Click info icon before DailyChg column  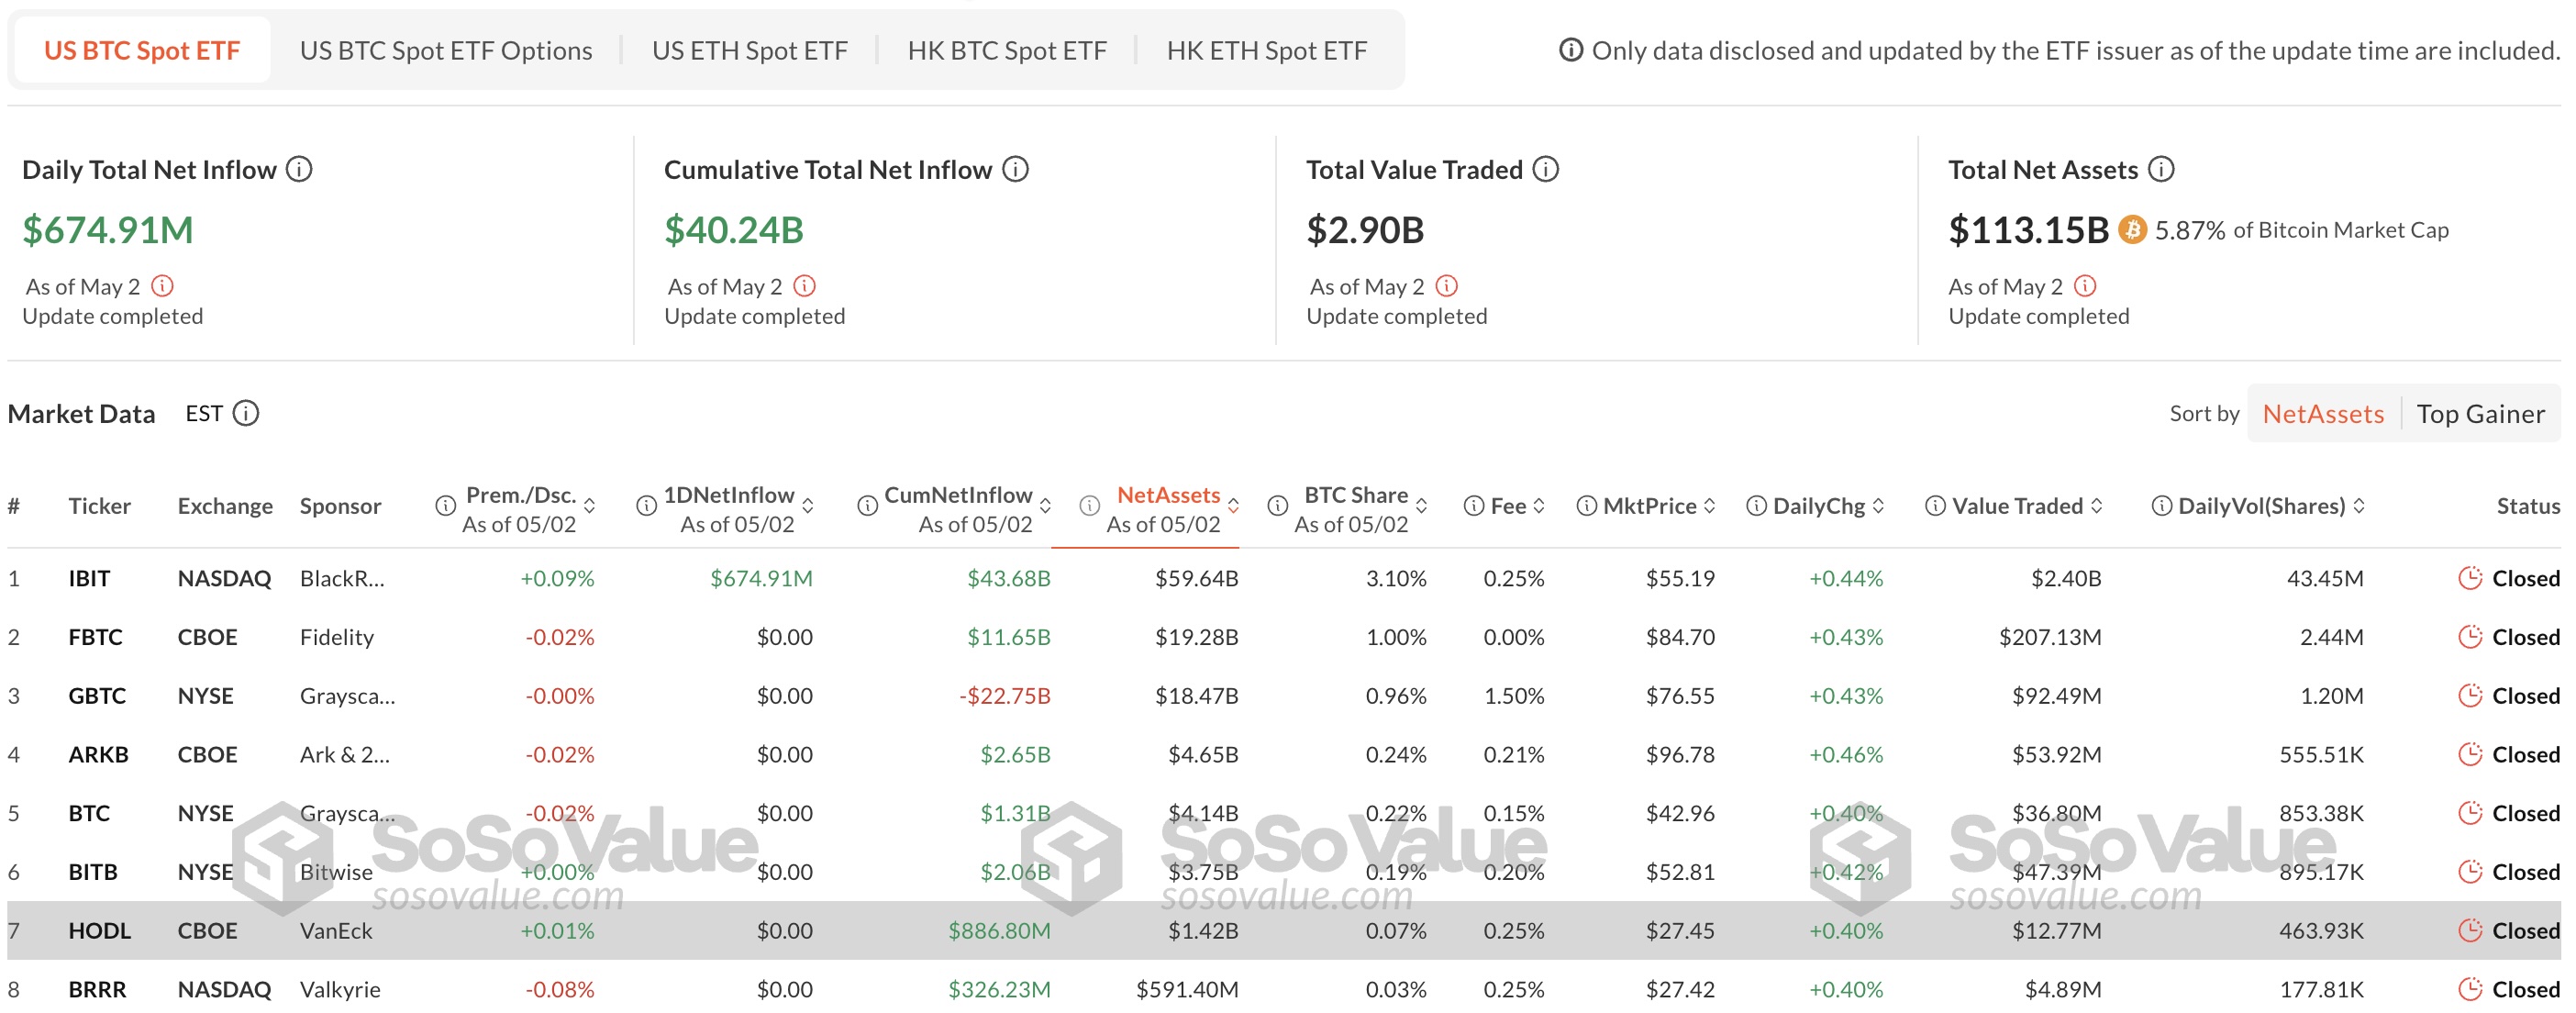pos(1756,506)
